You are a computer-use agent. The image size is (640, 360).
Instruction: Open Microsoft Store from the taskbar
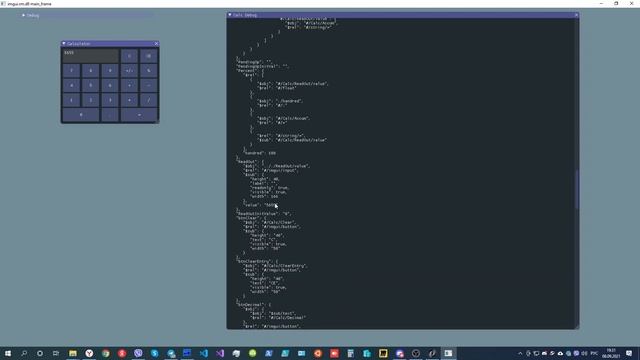tap(367, 353)
